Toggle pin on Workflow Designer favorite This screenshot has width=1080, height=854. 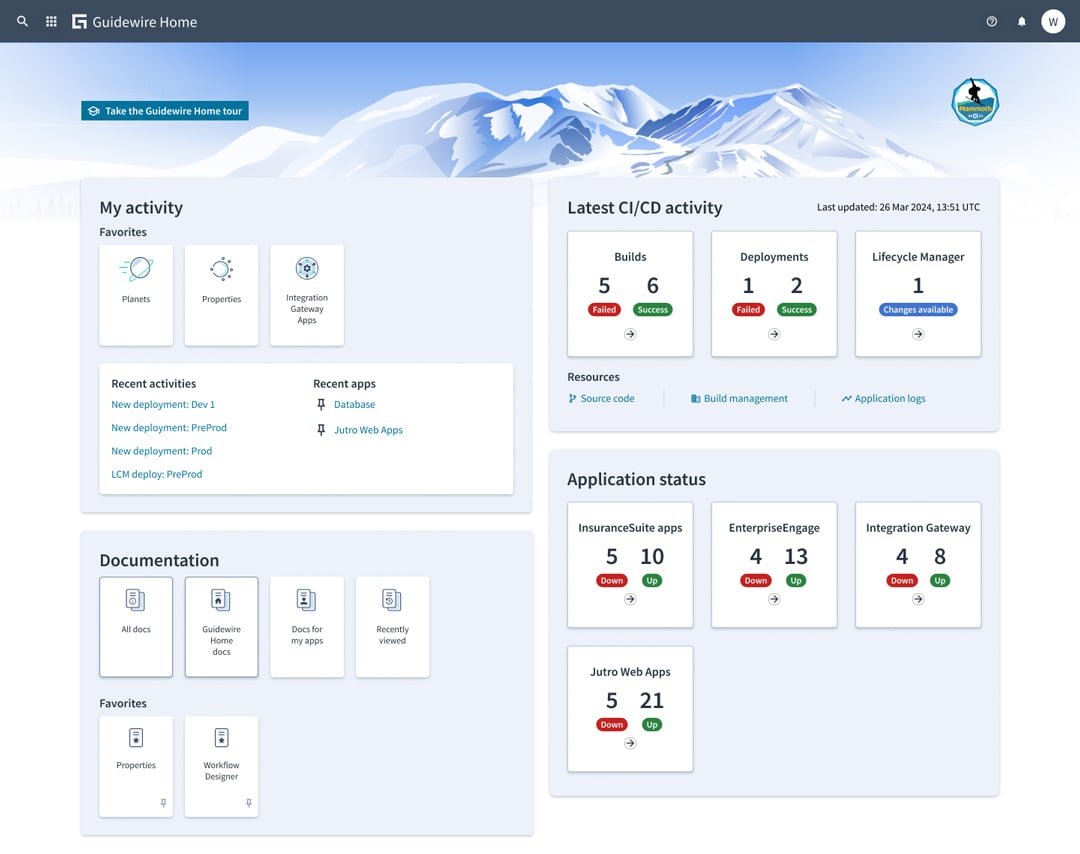click(249, 803)
